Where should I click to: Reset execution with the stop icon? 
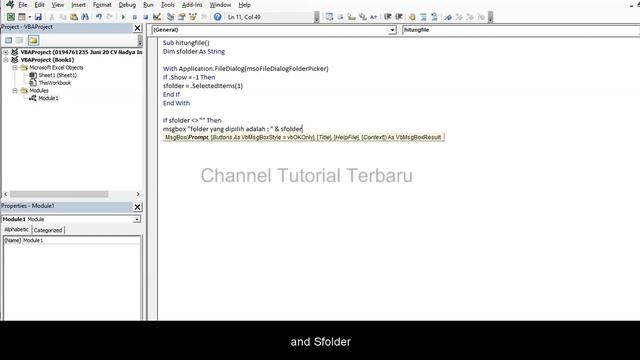[145, 17]
